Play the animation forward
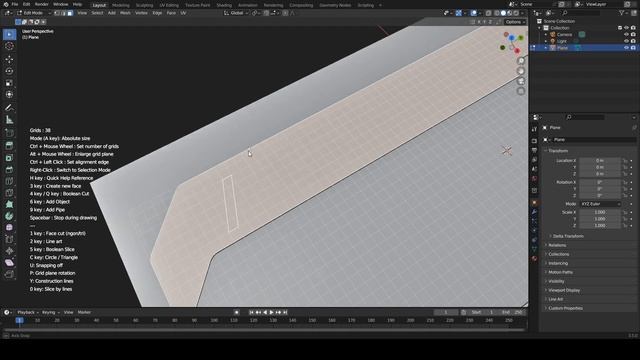Viewport: 640px width, 360px height. pos(271,312)
